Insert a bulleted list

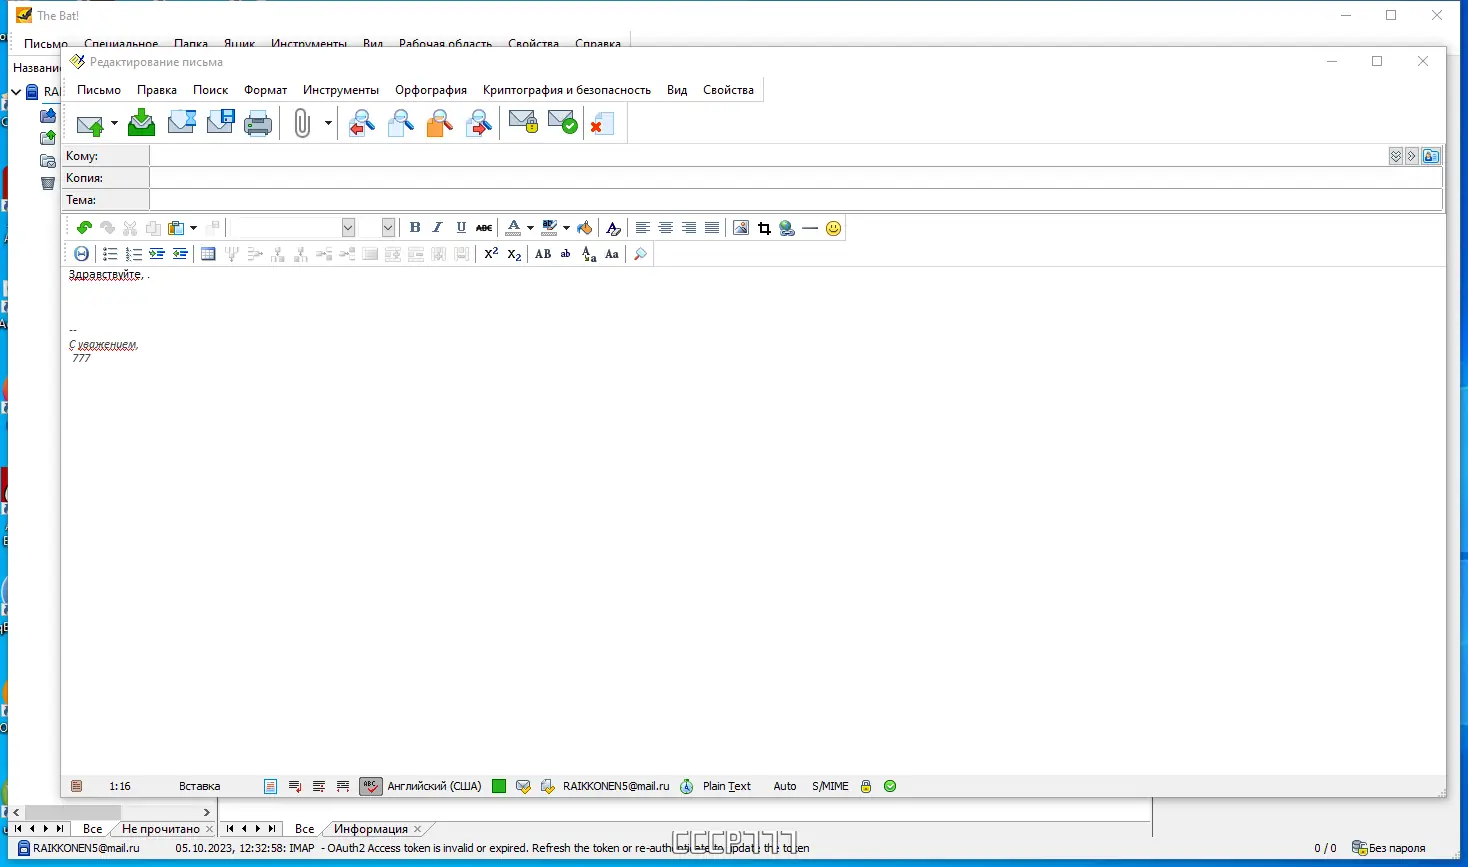pyautogui.click(x=110, y=254)
